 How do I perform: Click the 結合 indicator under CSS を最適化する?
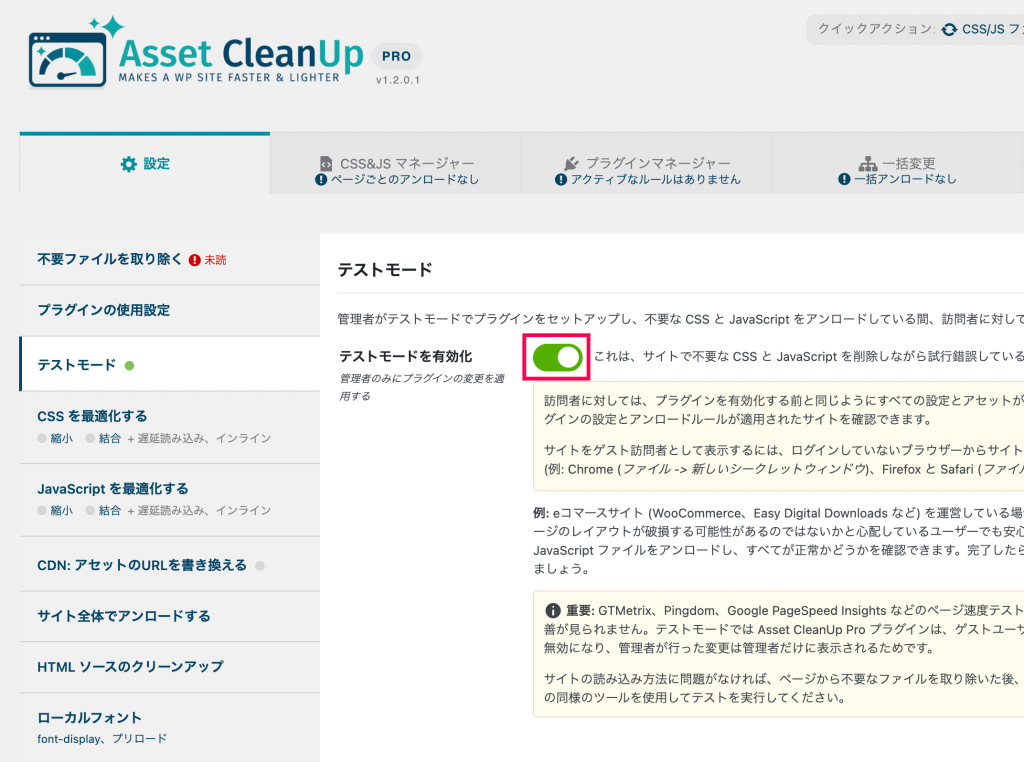click(104, 438)
